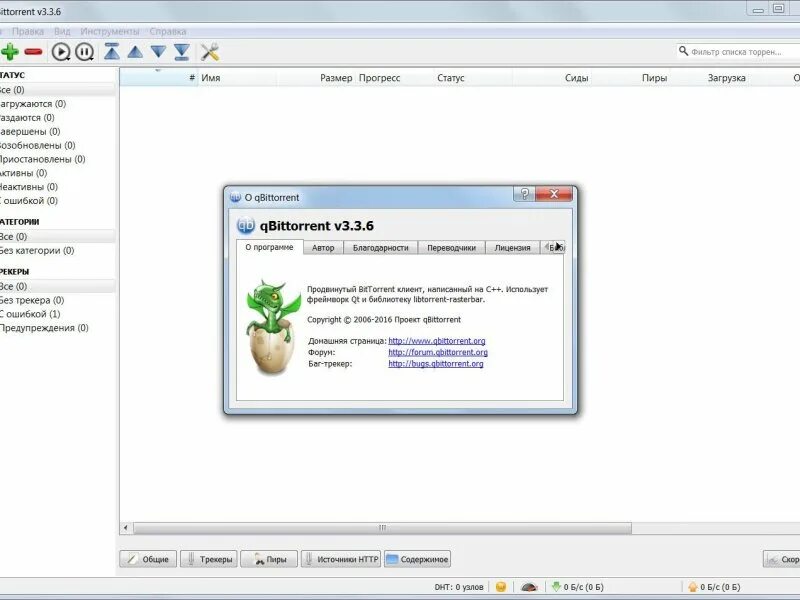Switch to the Лицензия tab
The image size is (800, 600).
click(x=512, y=248)
